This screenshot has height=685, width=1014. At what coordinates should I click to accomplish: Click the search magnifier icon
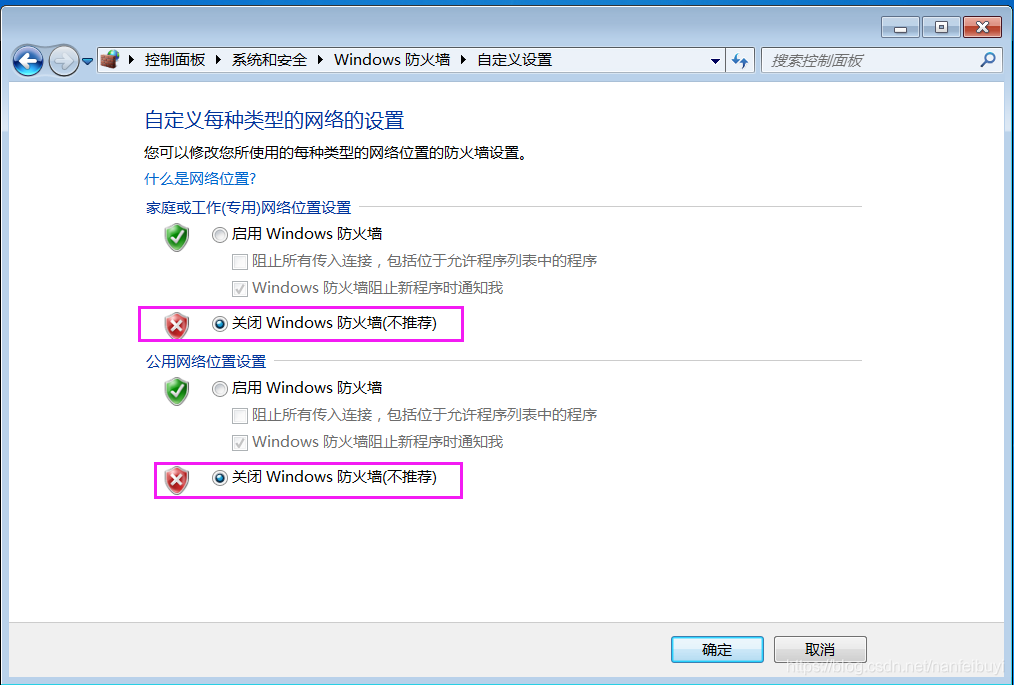[x=987, y=60]
